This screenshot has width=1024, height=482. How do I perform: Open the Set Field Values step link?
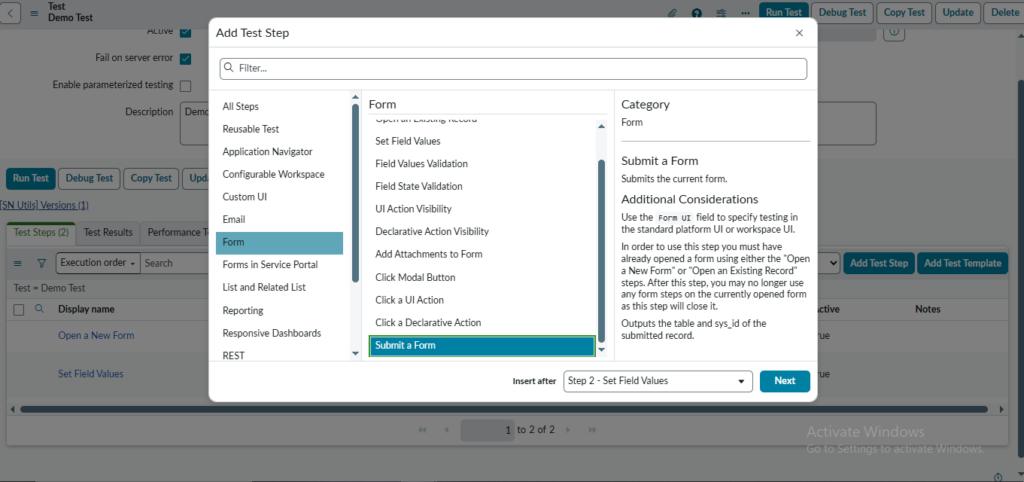click(91, 374)
